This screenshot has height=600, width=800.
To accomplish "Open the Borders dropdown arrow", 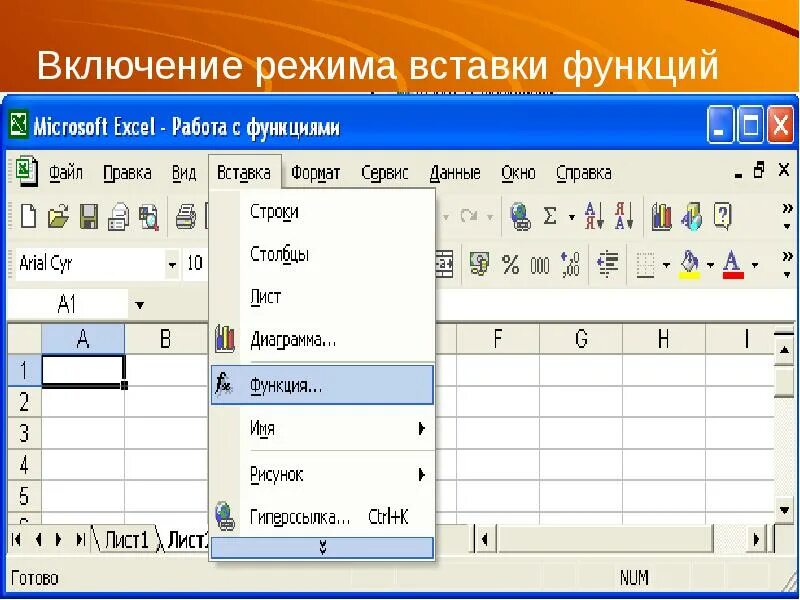I will [666, 265].
